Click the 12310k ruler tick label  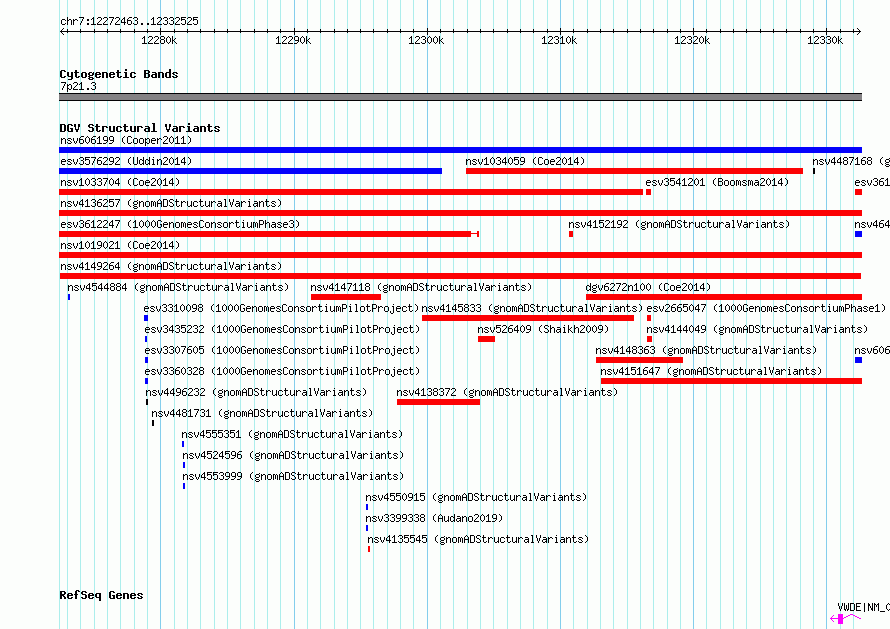pos(559,40)
